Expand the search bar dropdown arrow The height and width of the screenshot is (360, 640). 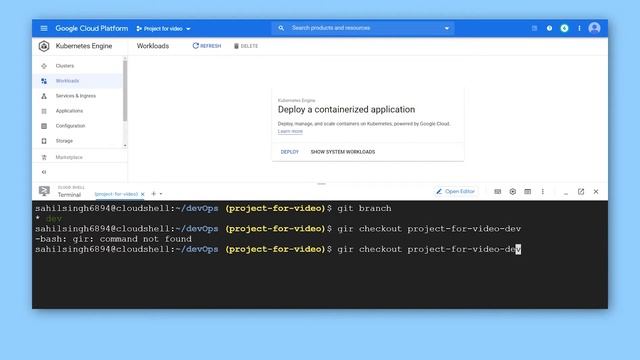point(447,28)
